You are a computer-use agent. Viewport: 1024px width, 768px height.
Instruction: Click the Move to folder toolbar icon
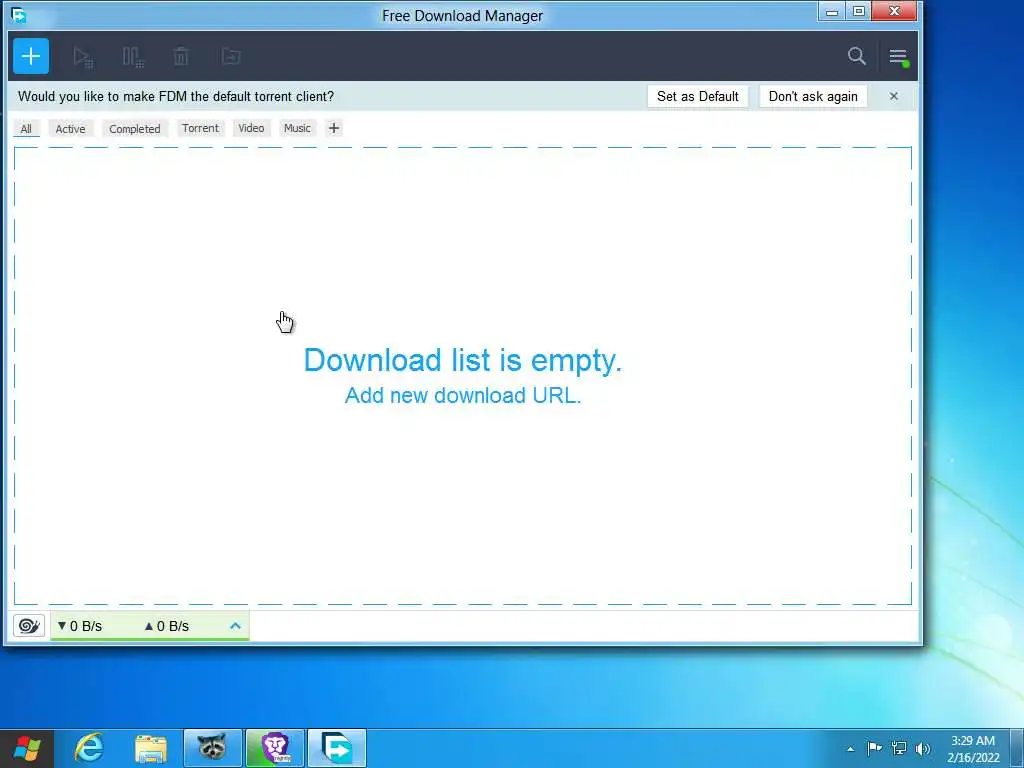tap(231, 56)
